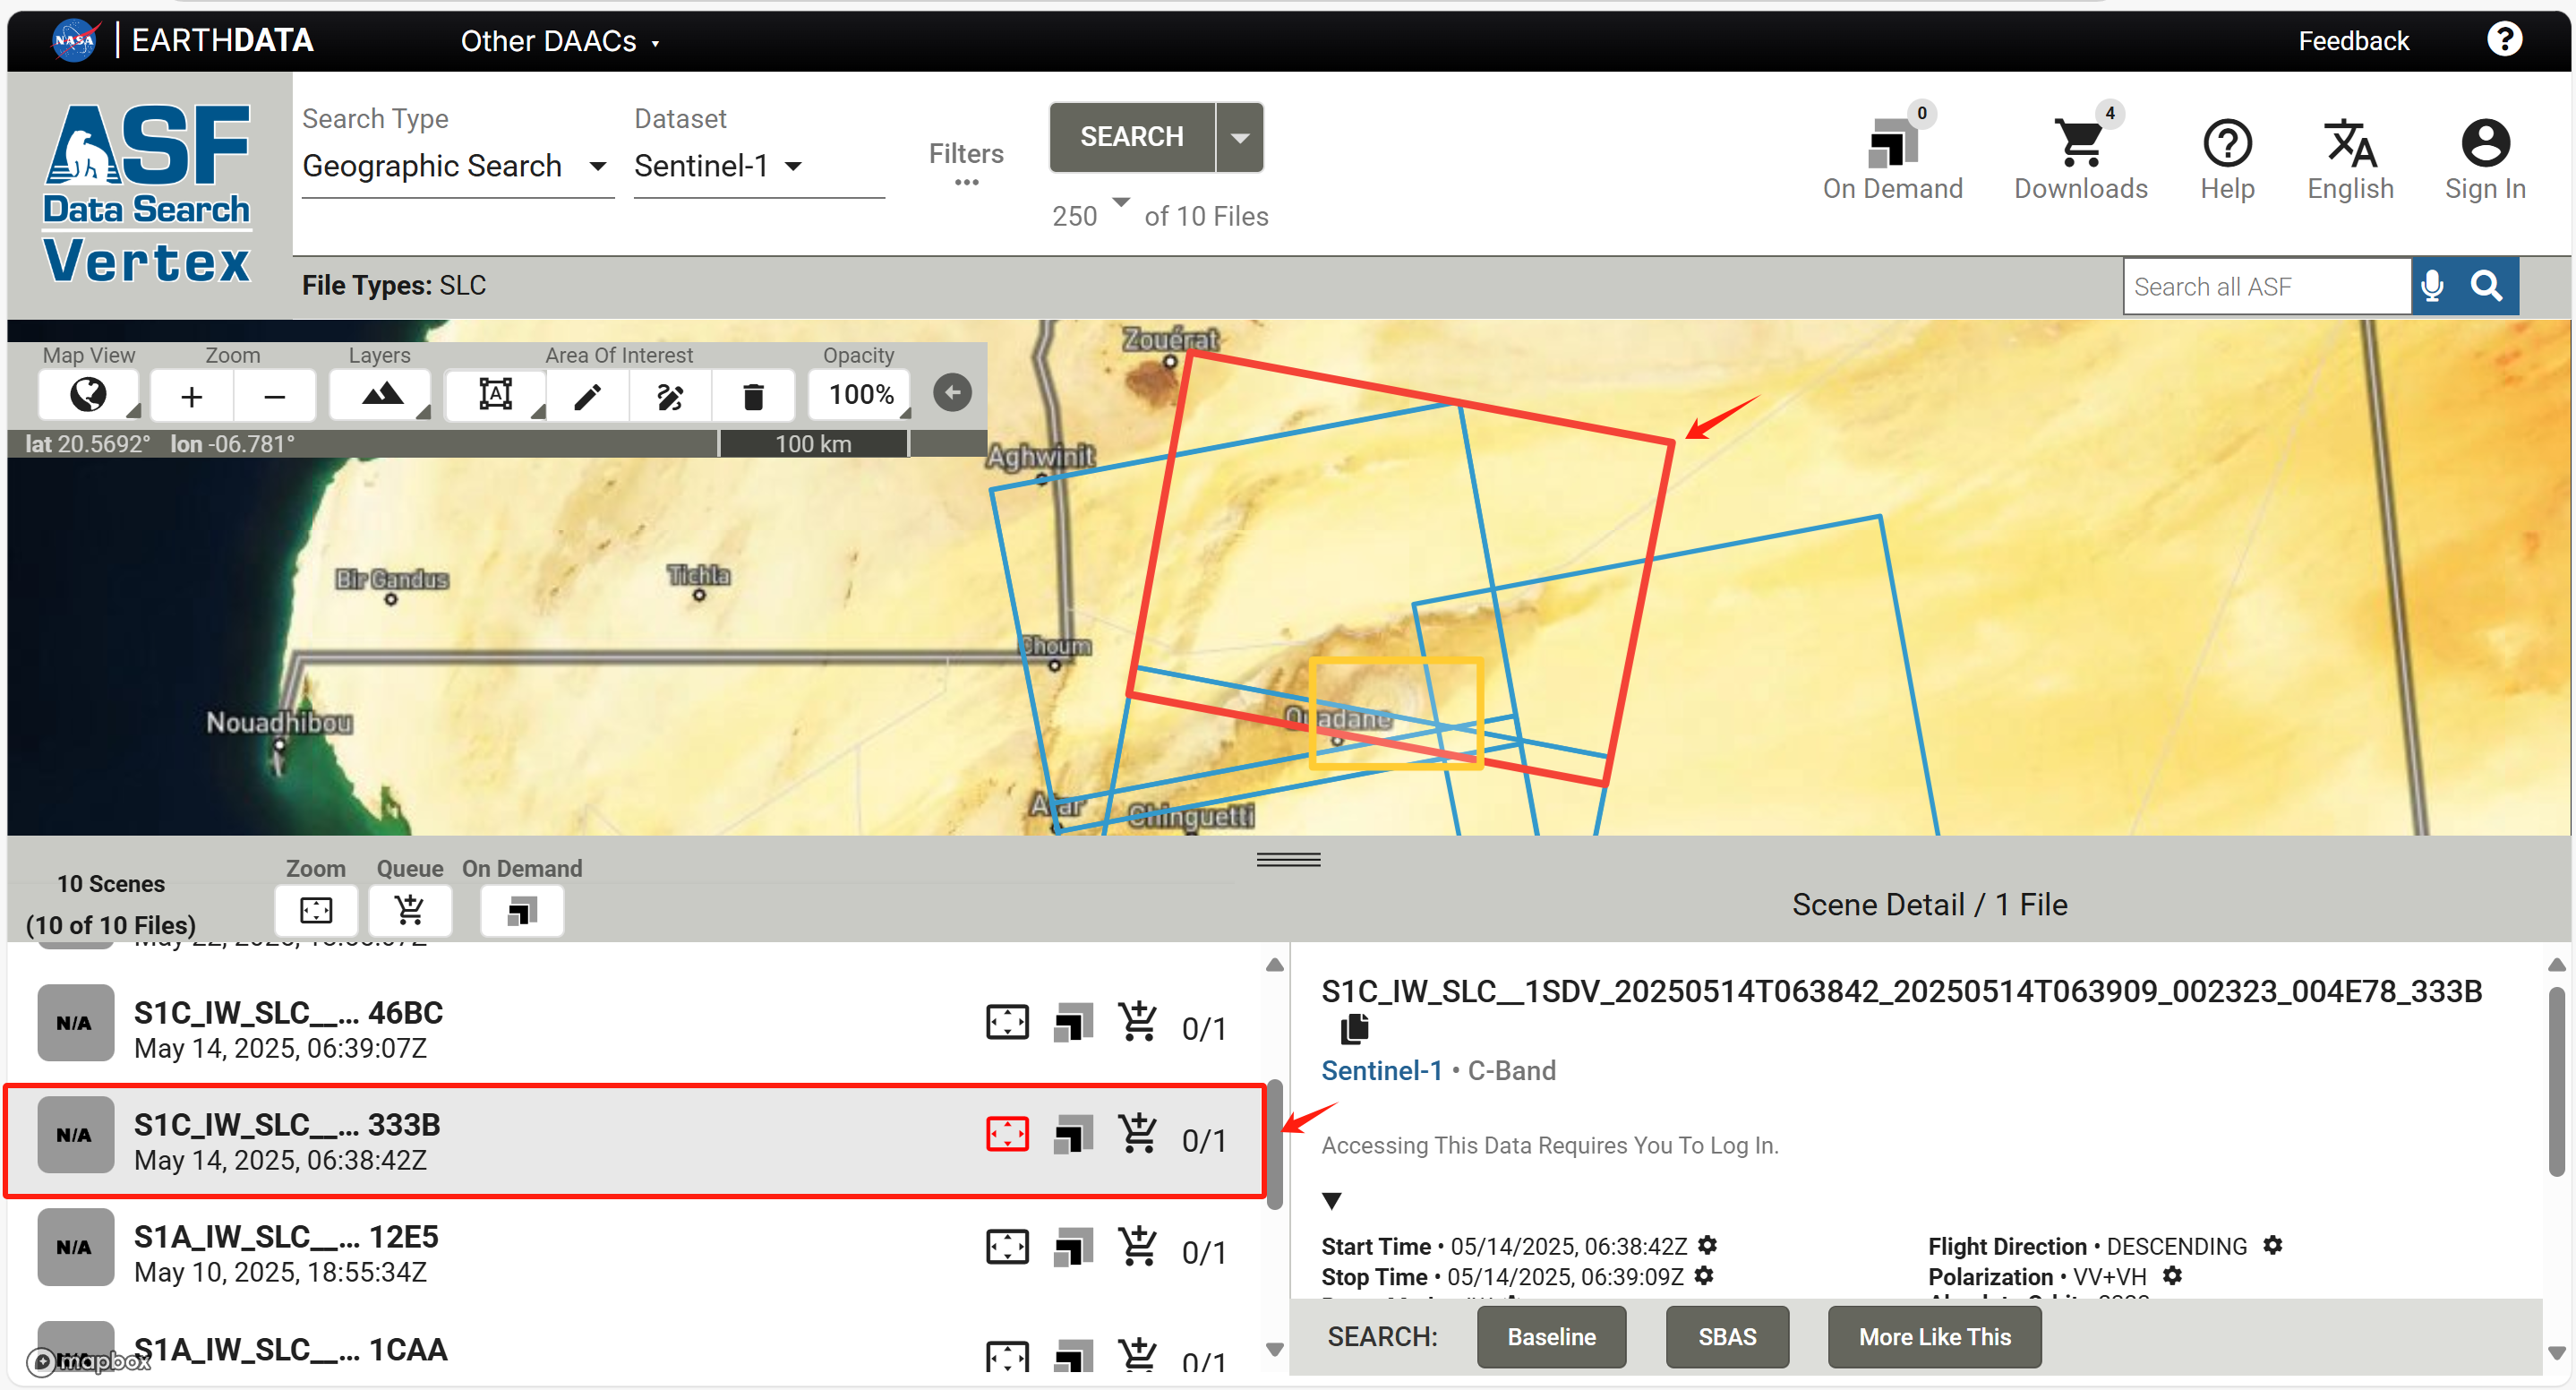The image size is (2576, 1390).
Task: Select the edit Area Of Interest tool
Action: (x=671, y=396)
